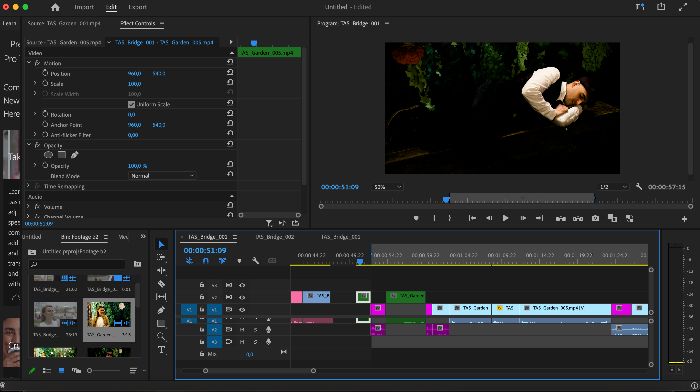The height and width of the screenshot is (392, 700).
Task: Open playback resolution 1/2 dropdown
Action: tap(613, 187)
